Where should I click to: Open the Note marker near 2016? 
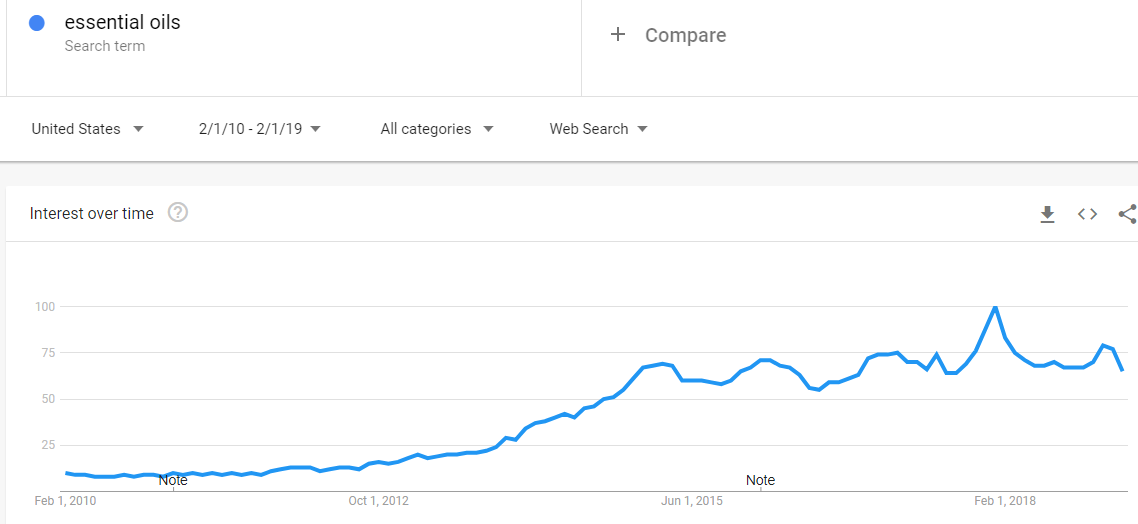(760, 480)
